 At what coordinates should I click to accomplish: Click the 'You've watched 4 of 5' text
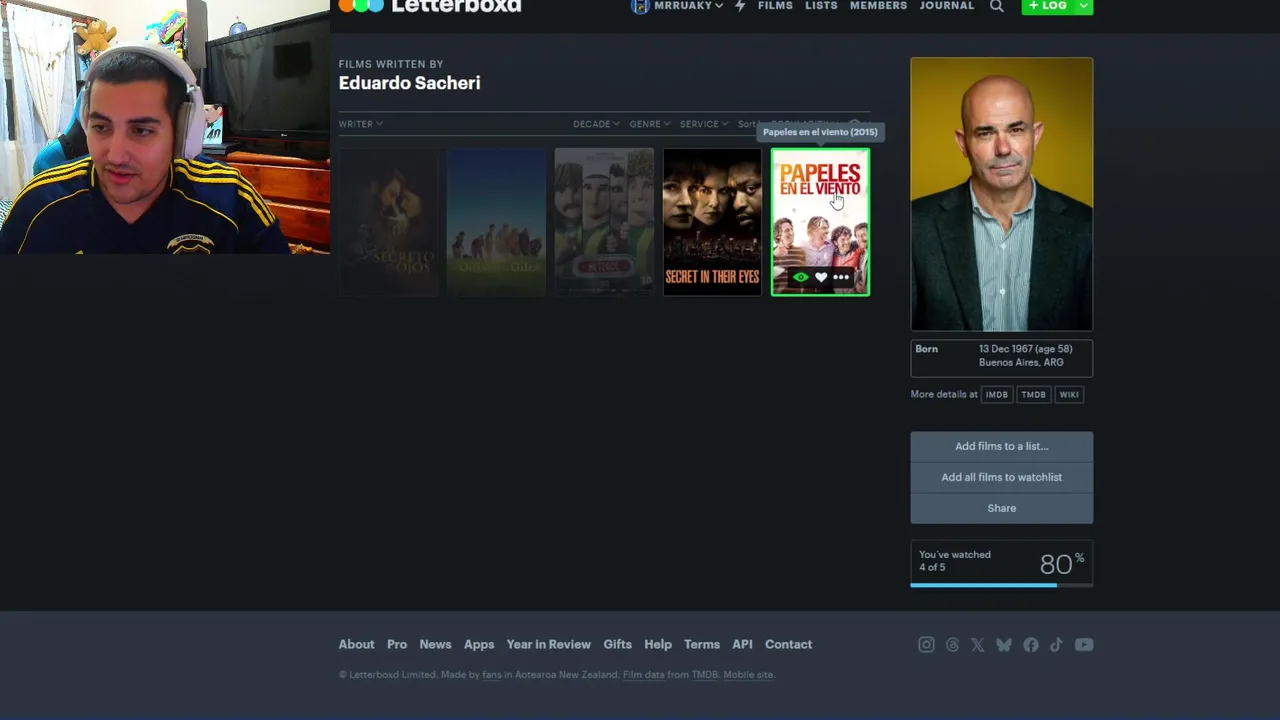[955, 561]
